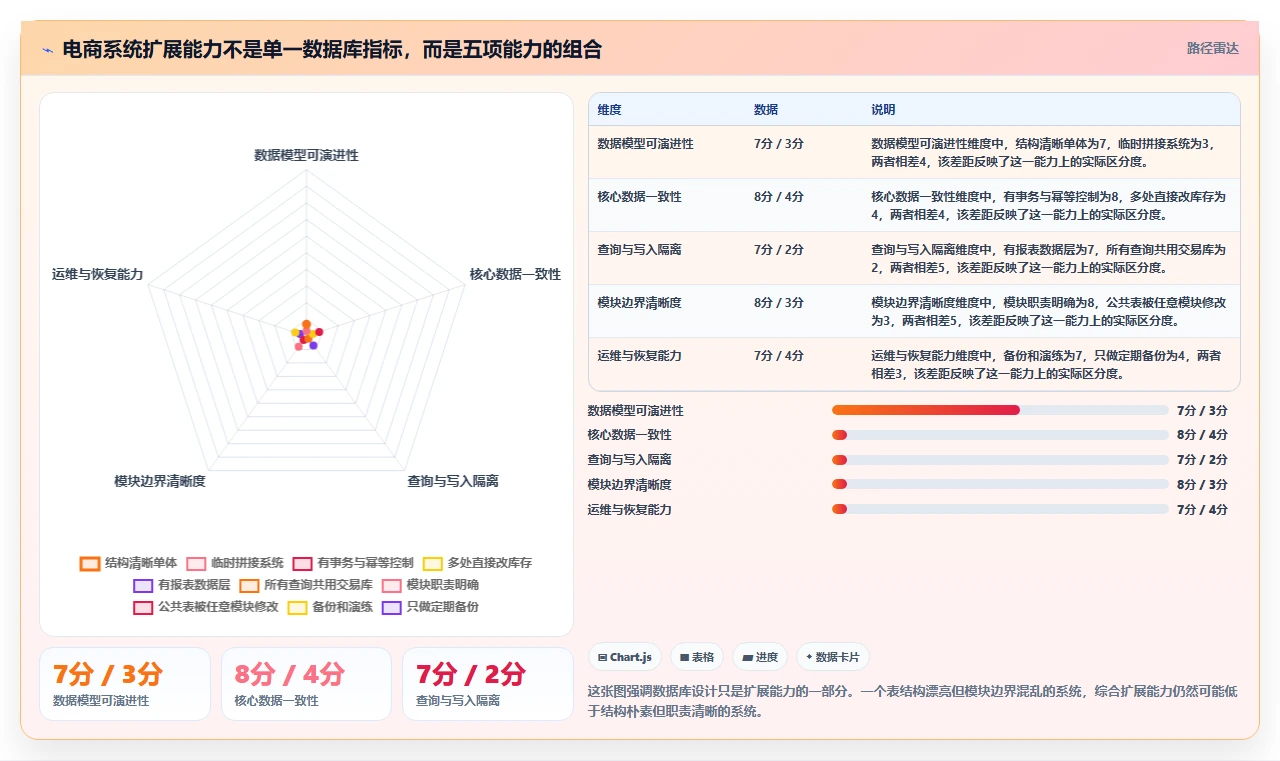This screenshot has height=761, width=1280.
Task: Click radar axis label 模块边界清晰度
Action: 160,481
